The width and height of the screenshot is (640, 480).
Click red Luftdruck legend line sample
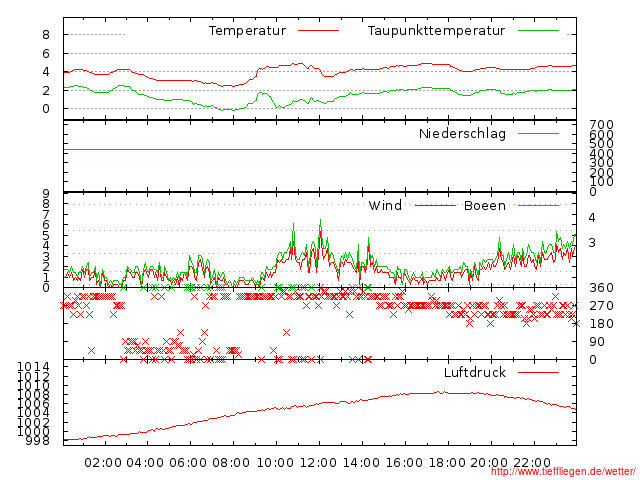click(538, 372)
